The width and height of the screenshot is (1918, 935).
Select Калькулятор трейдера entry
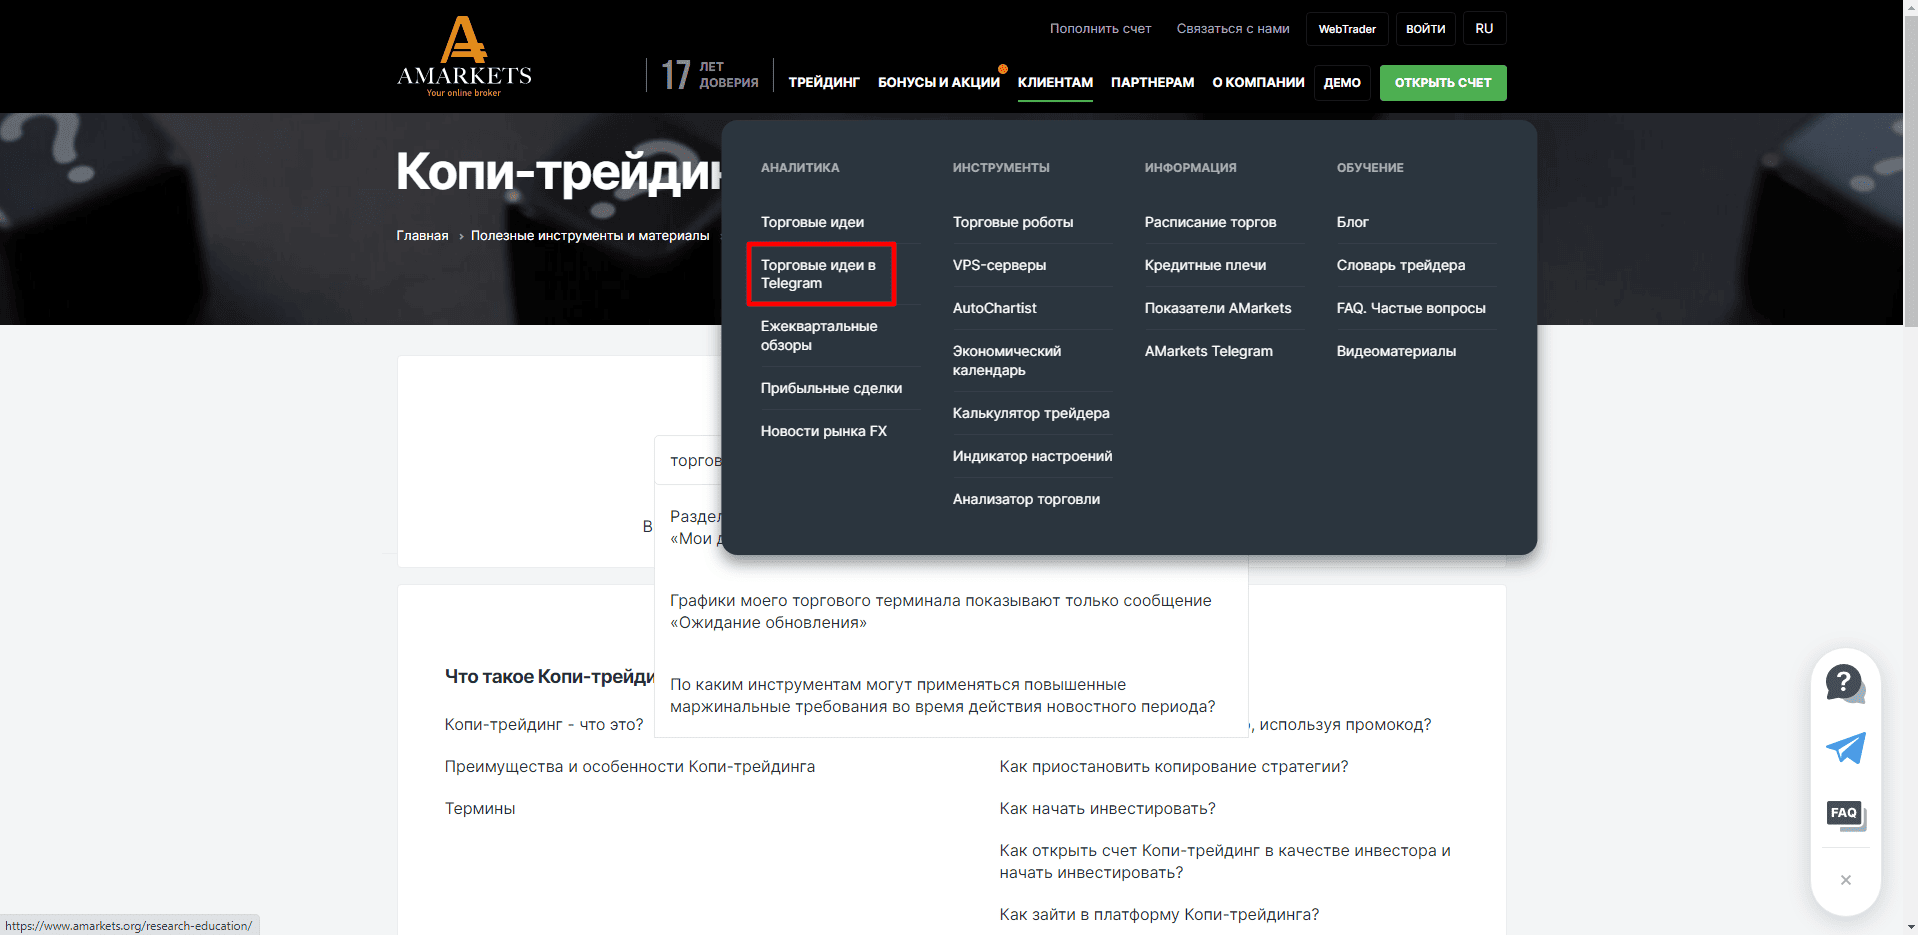click(1031, 413)
